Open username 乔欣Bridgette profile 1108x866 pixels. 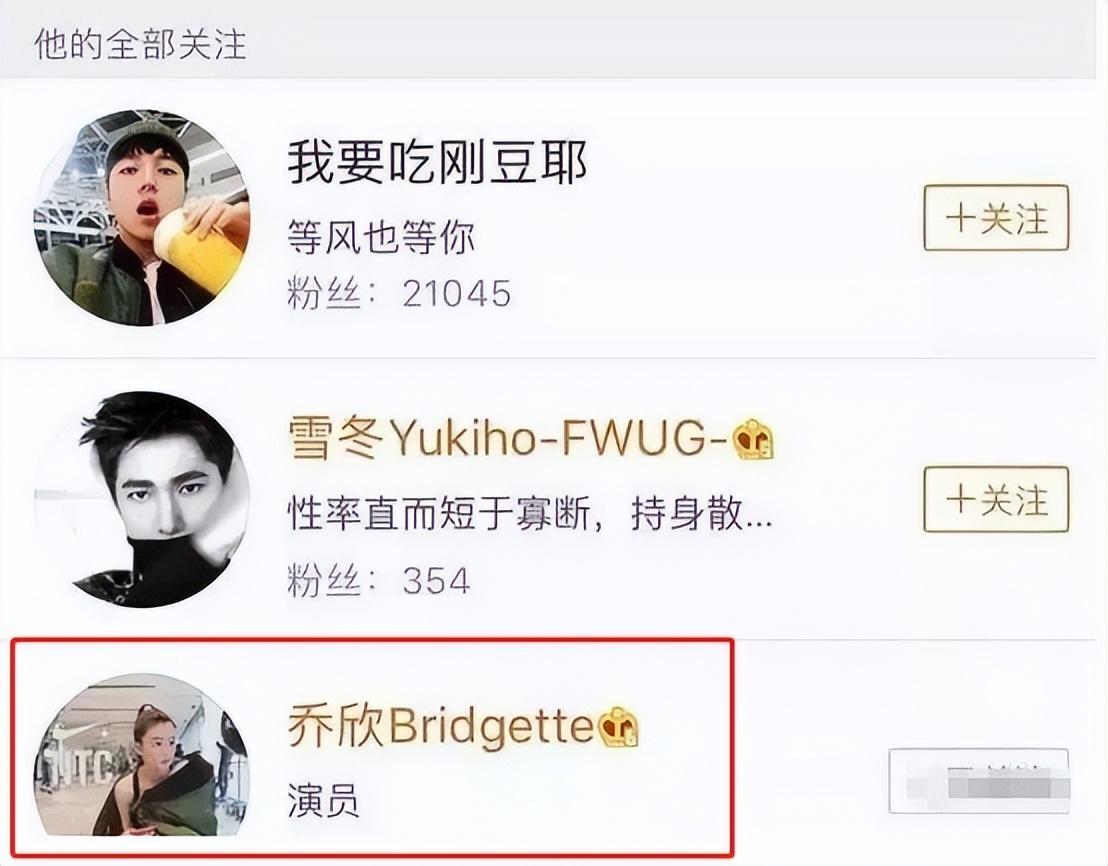click(x=441, y=727)
